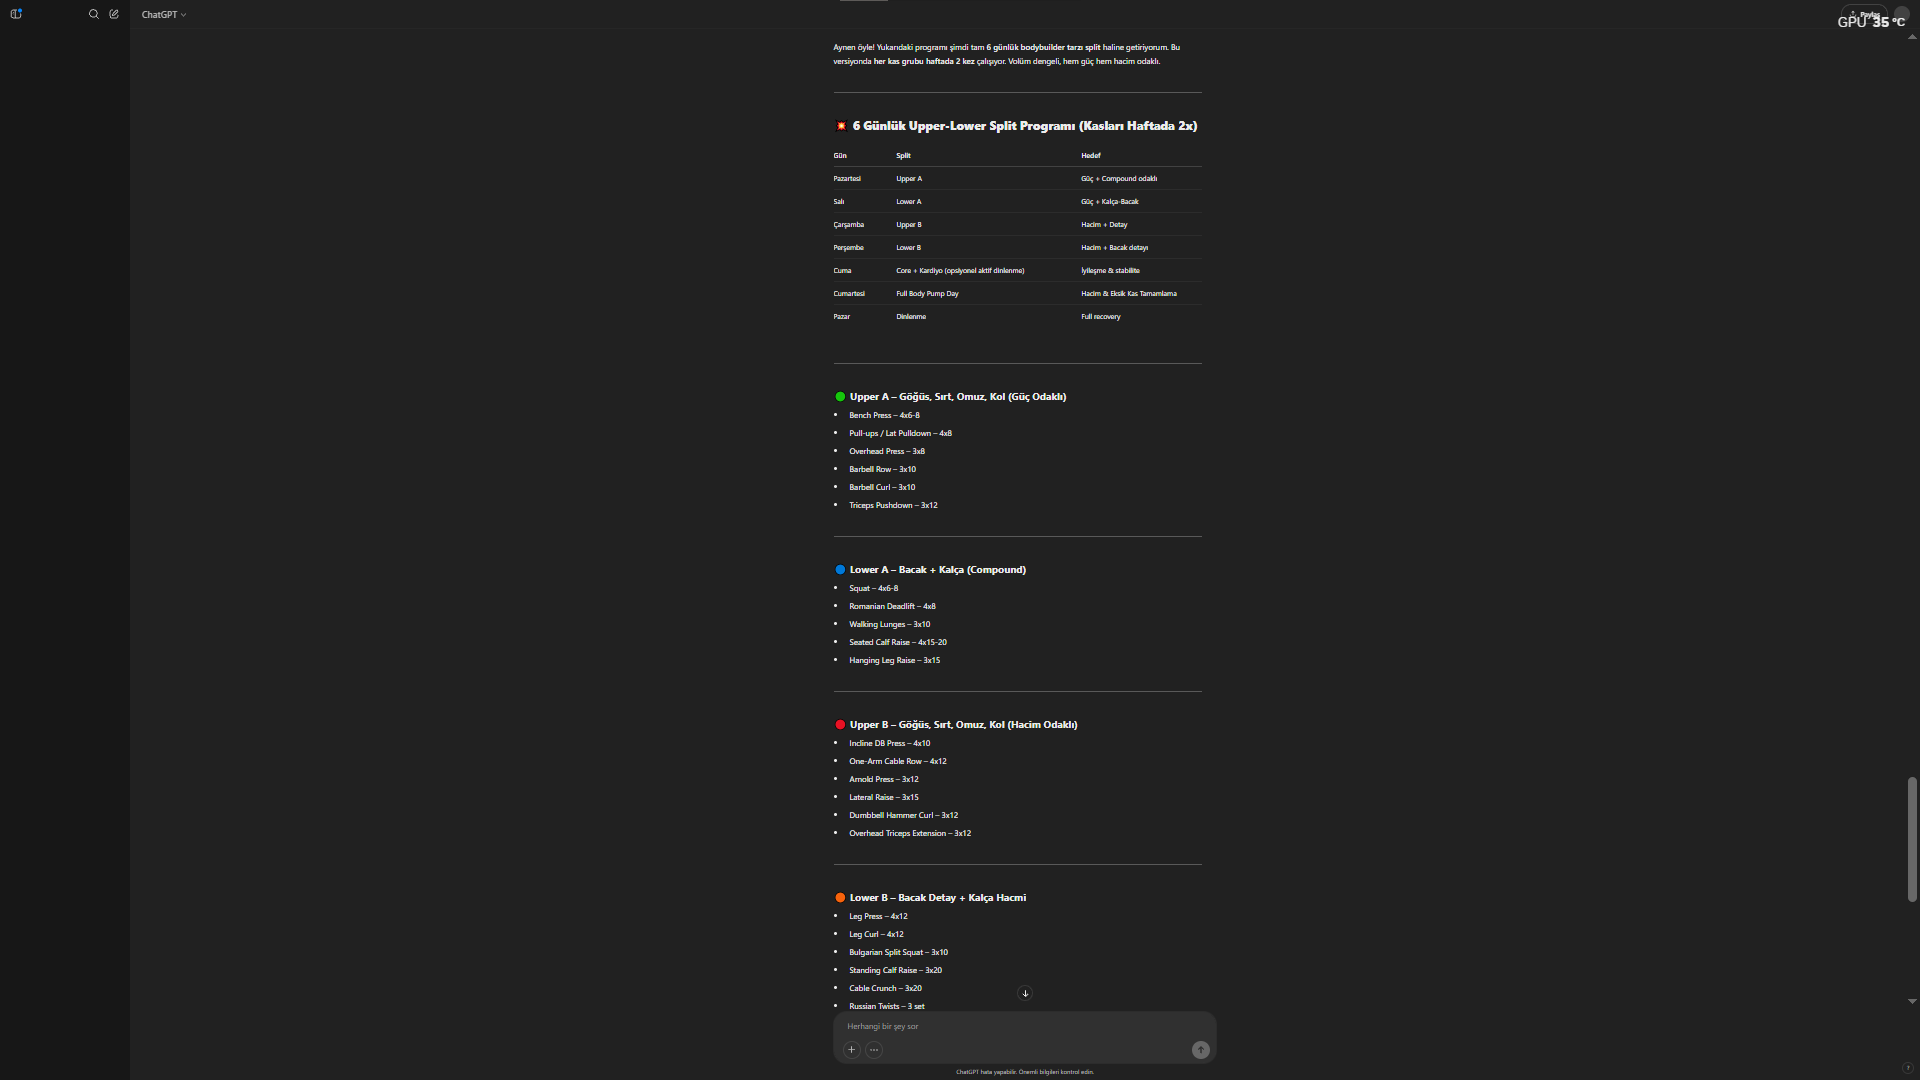Click the 'Bench Press – 4x6-8' list item
This screenshot has height=1080, width=1920.
click(884, 415)
